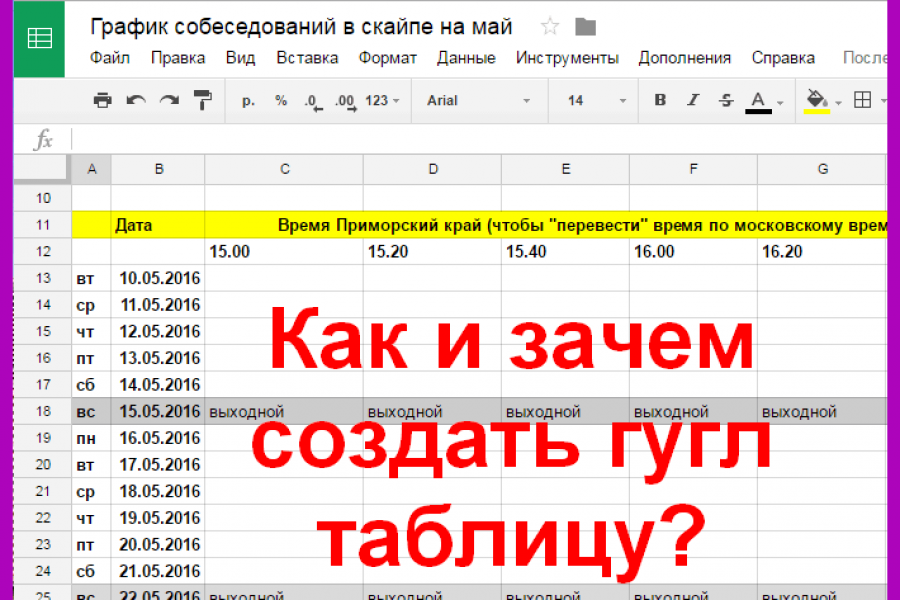This screenshot has height=600, width=900.
Task: Increase decimal places with the .00 button
Action: coord(346,102)
